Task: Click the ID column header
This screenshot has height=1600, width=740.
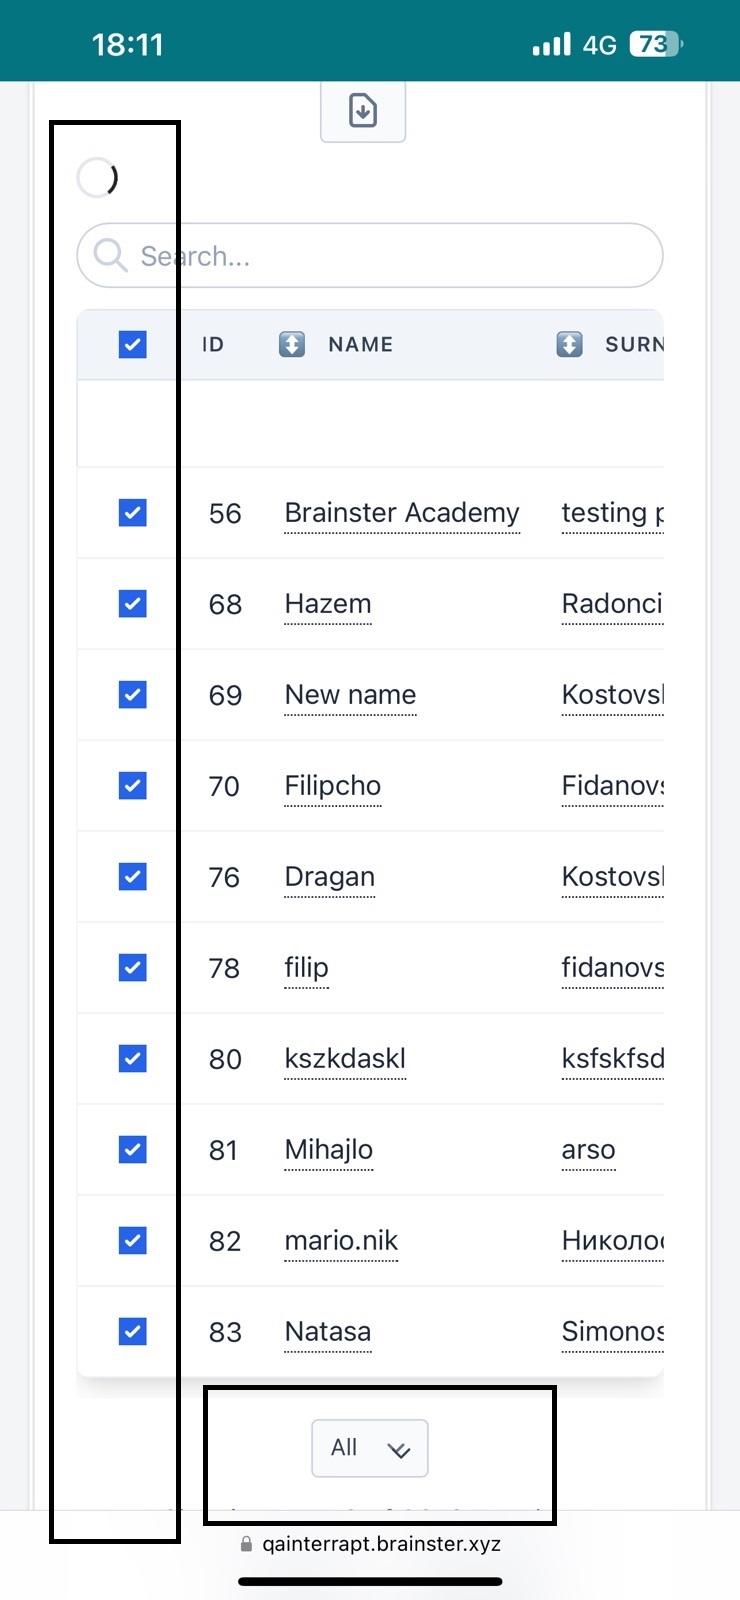Action: pyautogui.click(x=212, y=345)
